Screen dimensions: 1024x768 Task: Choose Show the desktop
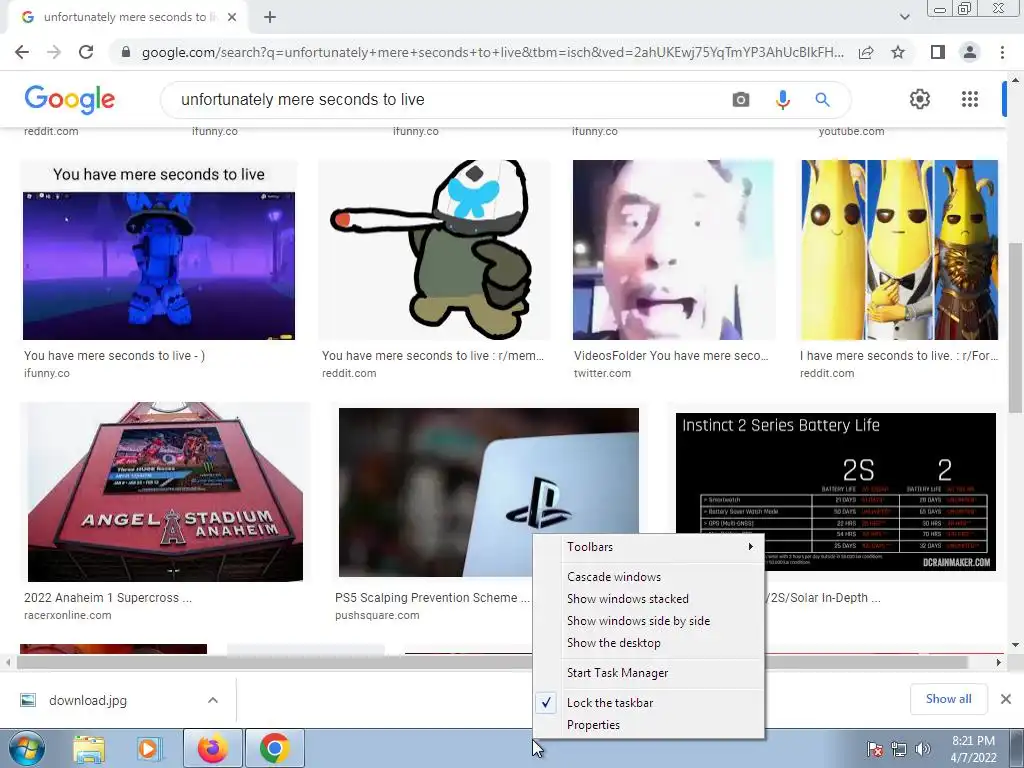pos(648,643)
